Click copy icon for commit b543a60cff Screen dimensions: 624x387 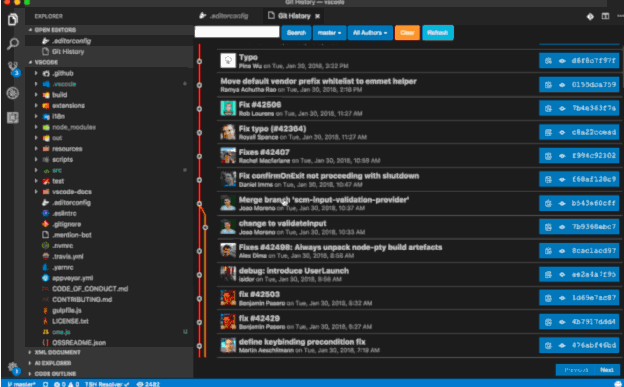point(548,203)
